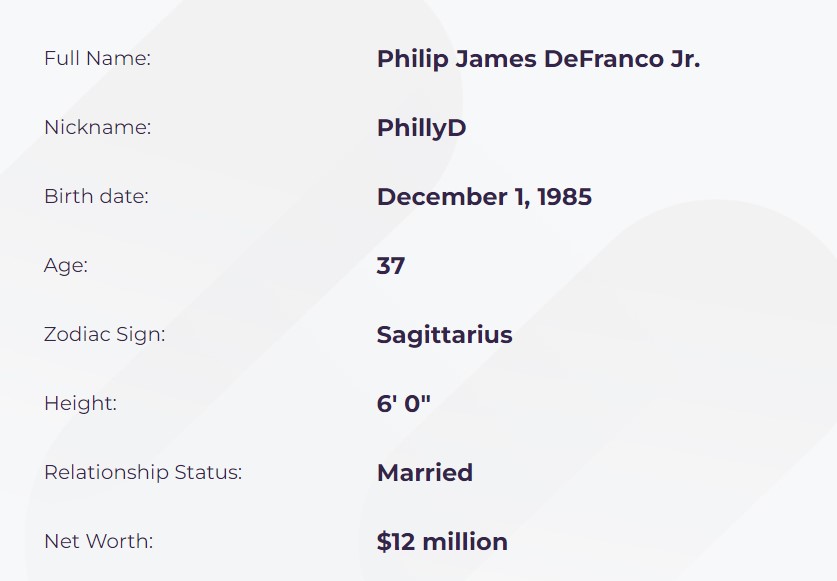Click the age value 37
The image size is (837, 581).
(391, 266)
